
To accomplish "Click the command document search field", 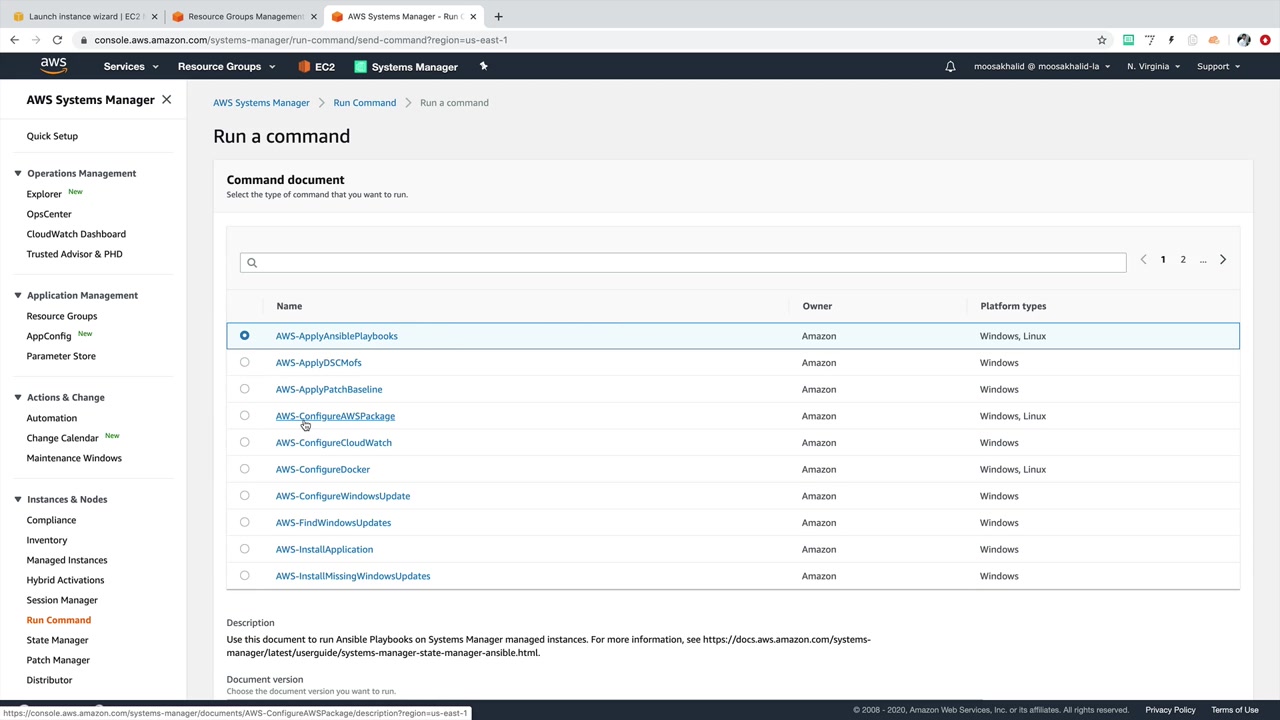I will tap(683, 262).
